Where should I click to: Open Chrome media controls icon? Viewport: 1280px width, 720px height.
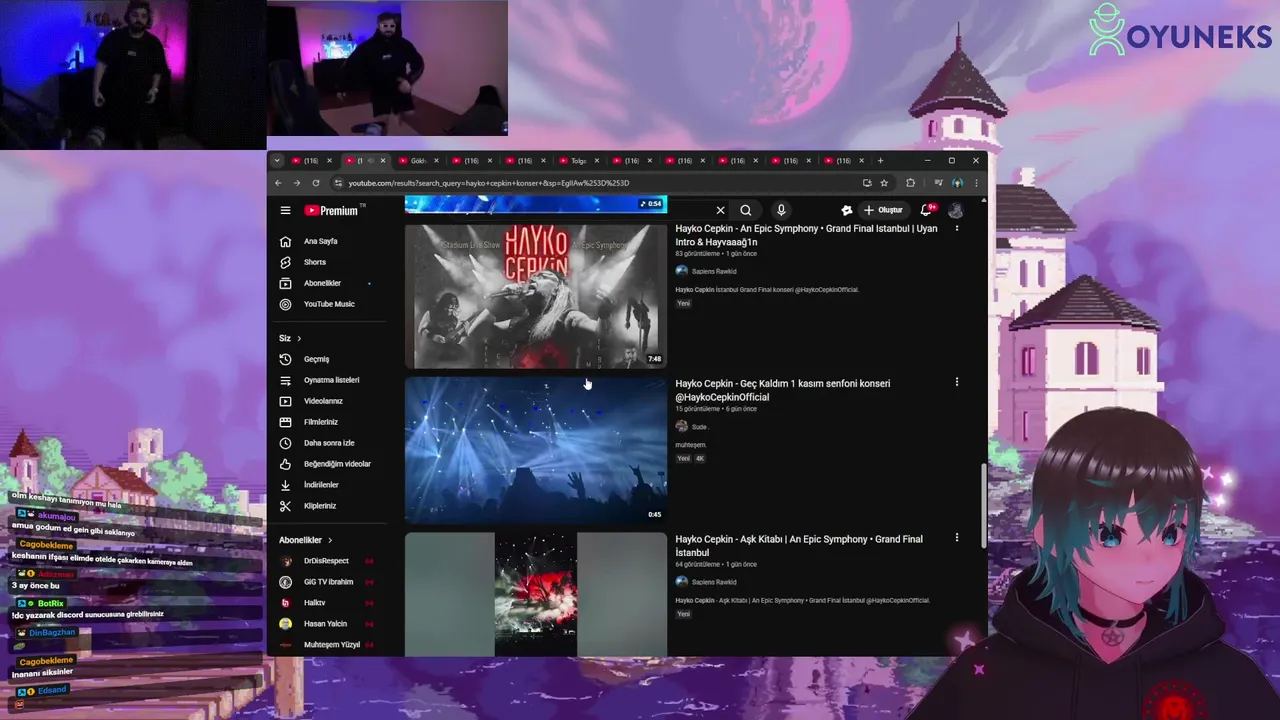[938, 183]
